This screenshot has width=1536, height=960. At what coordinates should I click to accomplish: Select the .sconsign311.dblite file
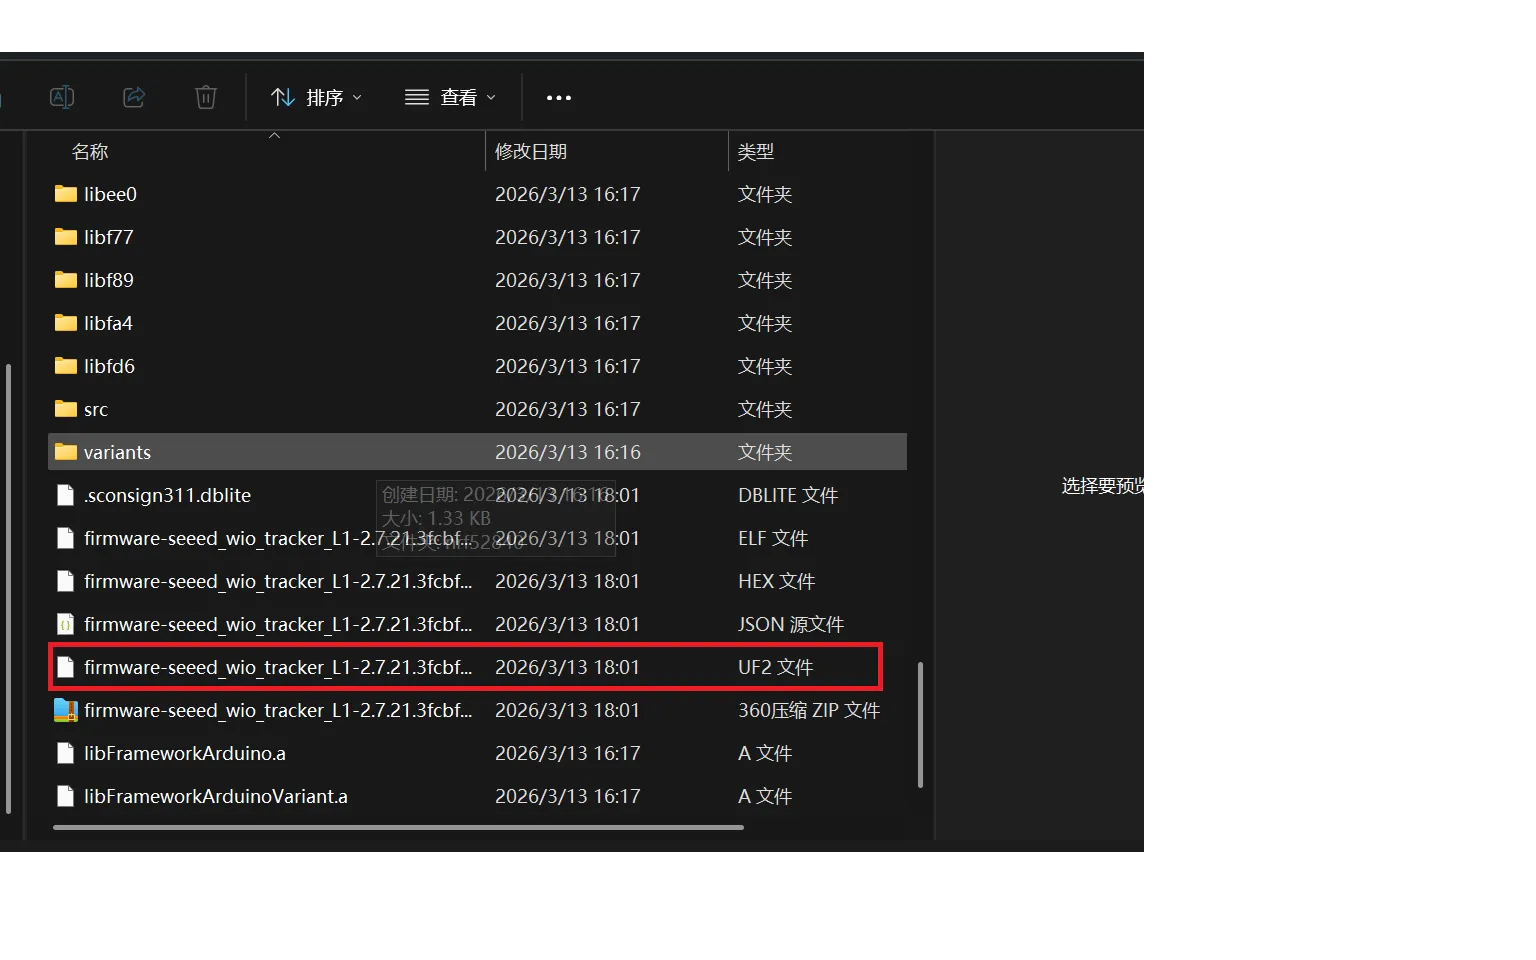point(167,495)
